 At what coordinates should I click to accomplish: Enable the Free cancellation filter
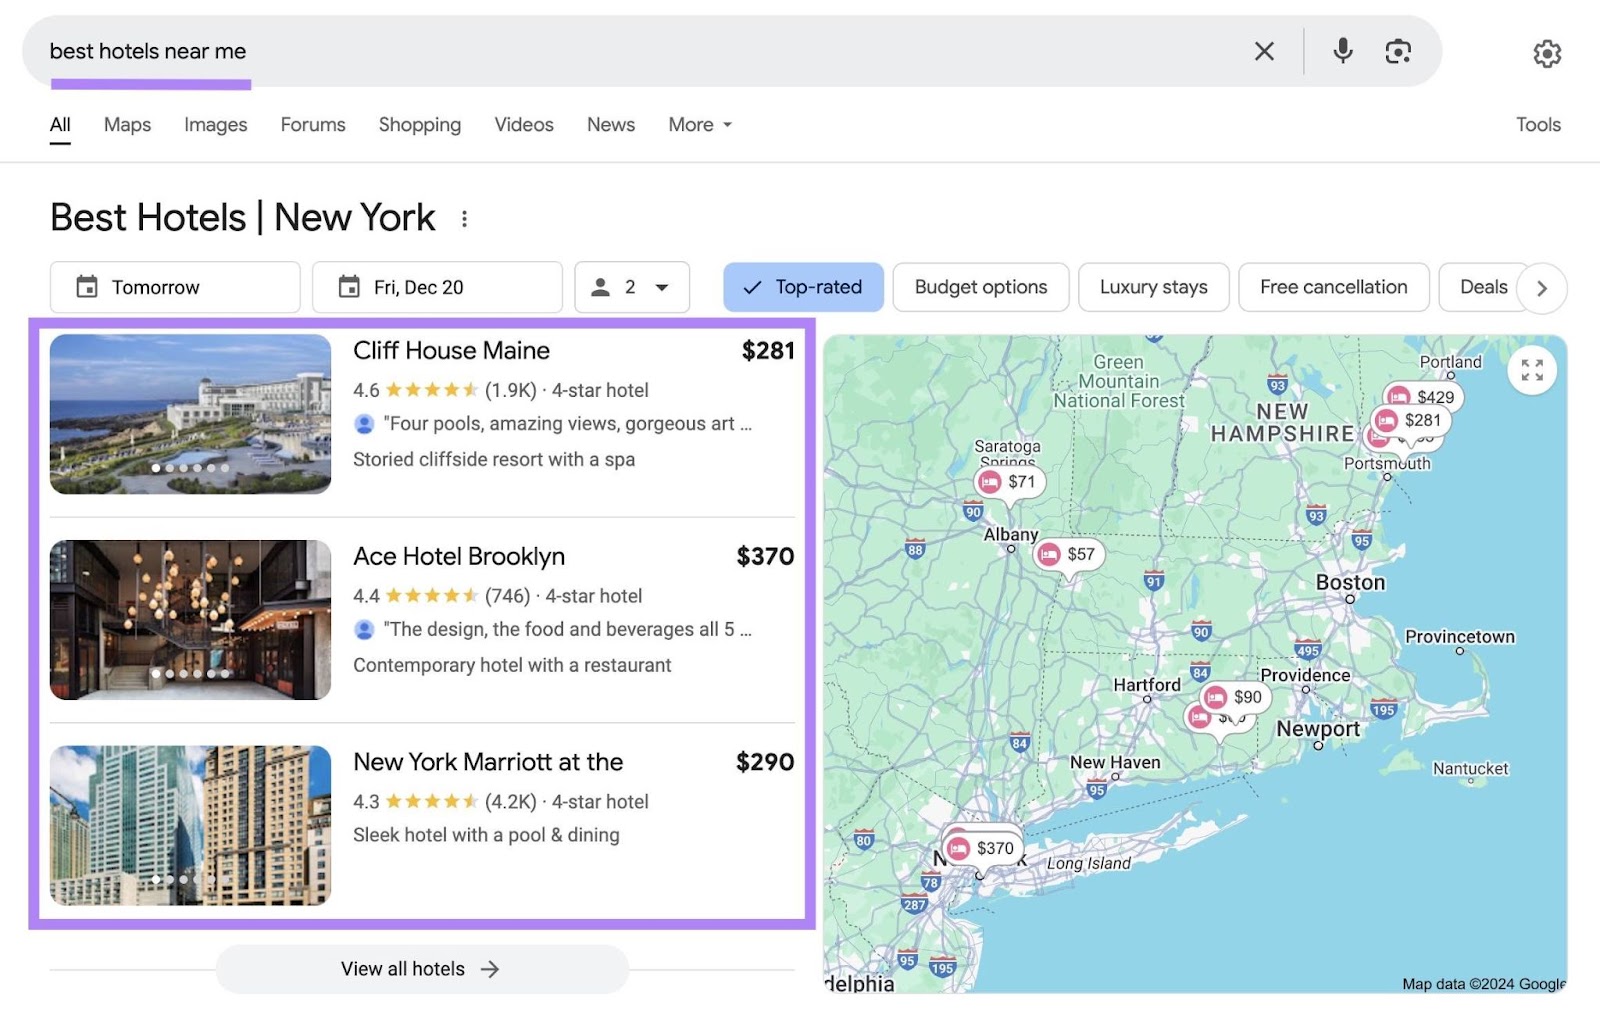pyautogui.click(x=1334, y=287)
